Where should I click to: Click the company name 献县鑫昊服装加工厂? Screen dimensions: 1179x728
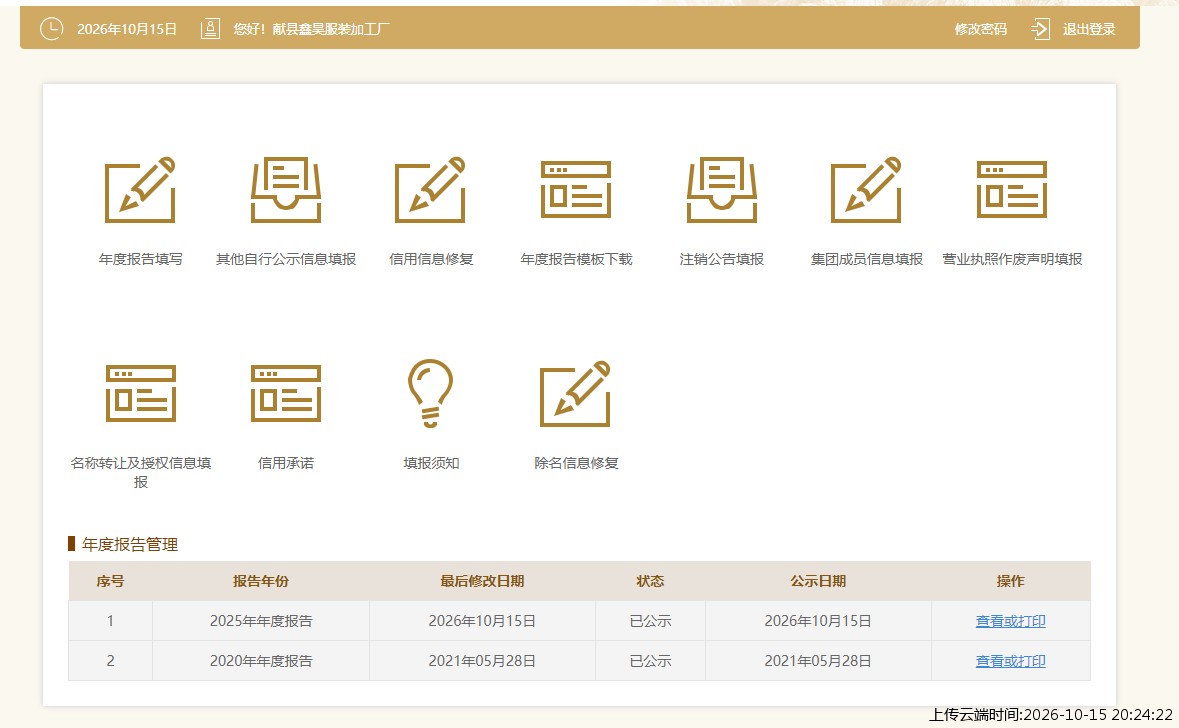coord(331,29)
